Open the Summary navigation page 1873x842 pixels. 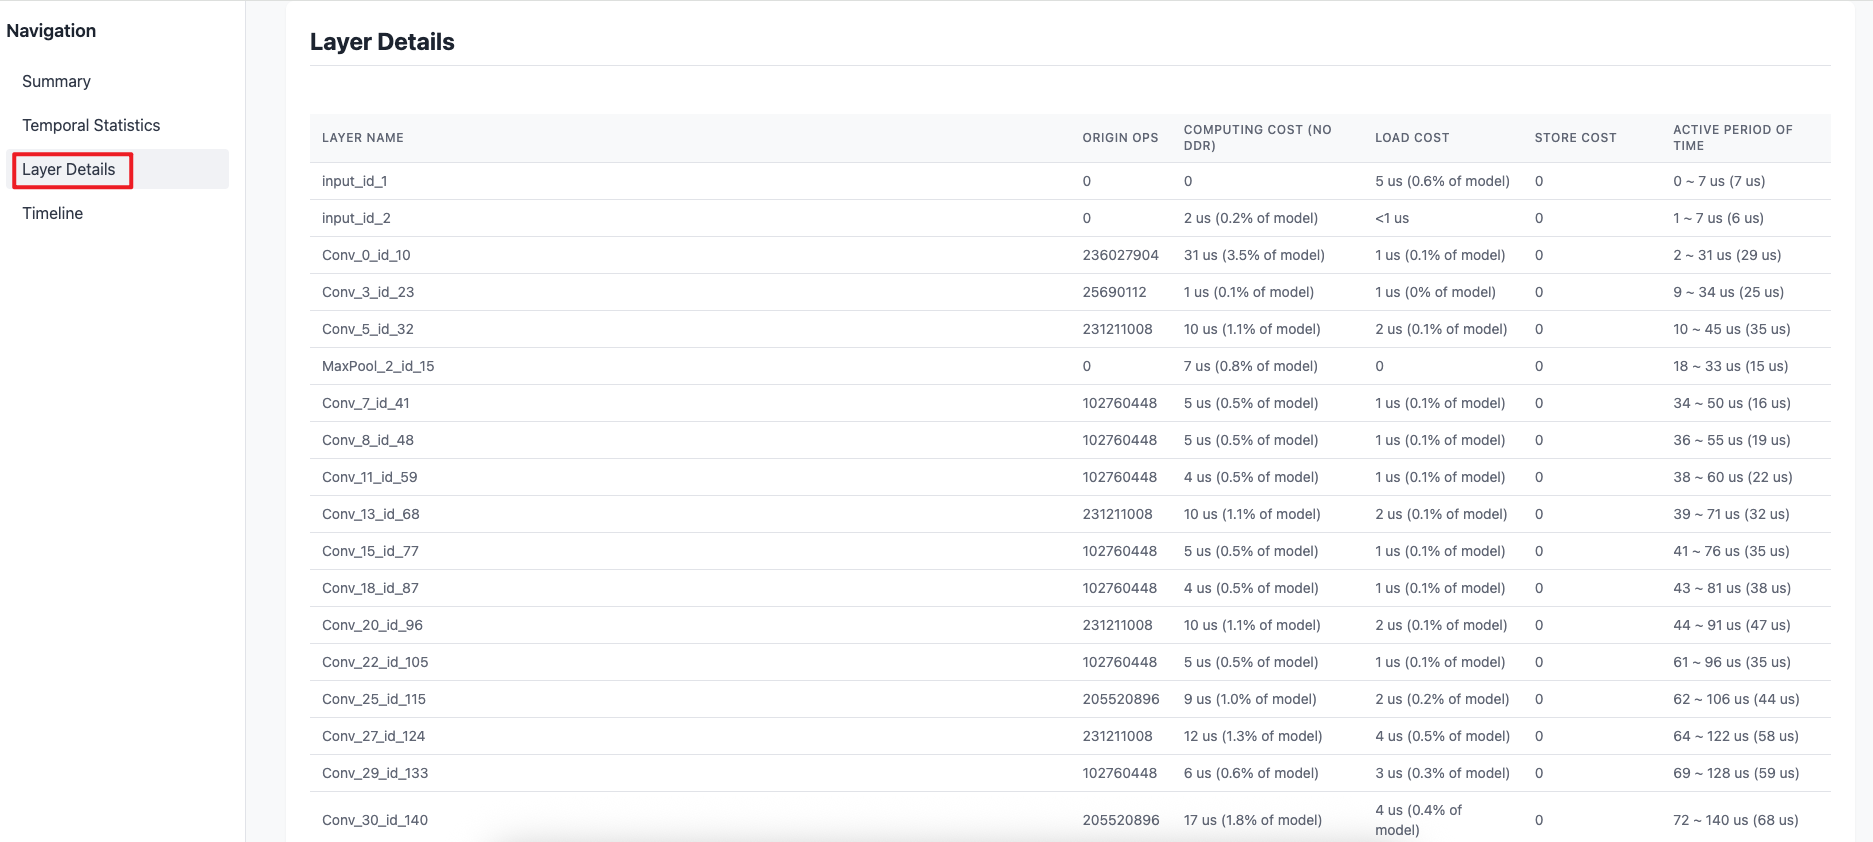coord(56,81)
